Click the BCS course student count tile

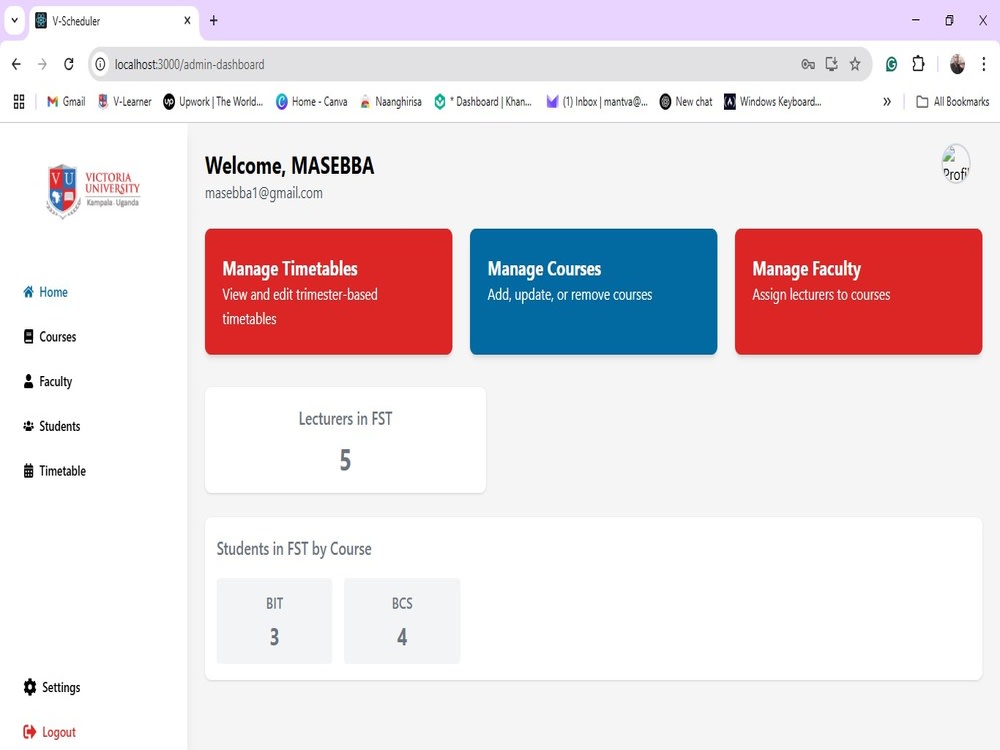point(402,621)
